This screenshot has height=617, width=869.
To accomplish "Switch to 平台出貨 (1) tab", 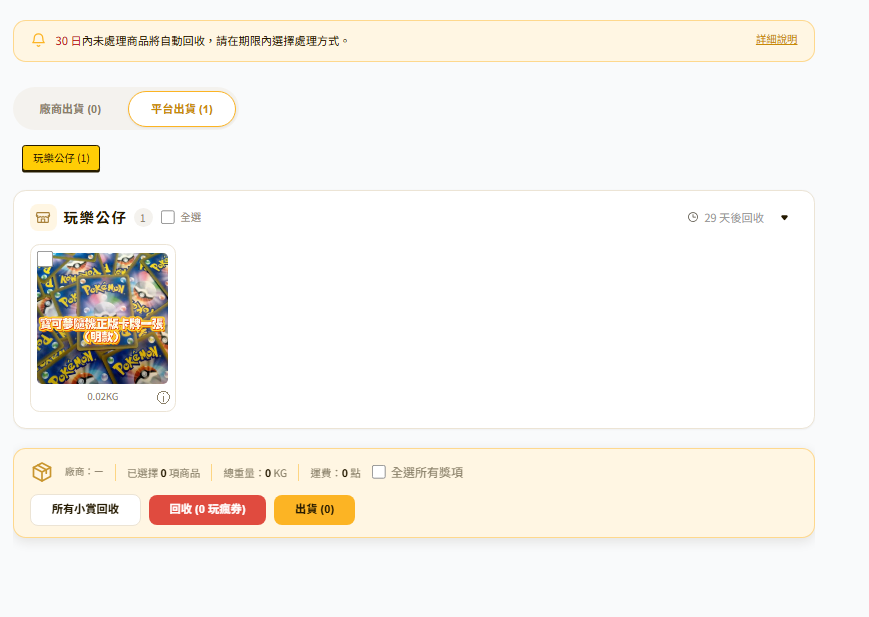I will [182, 109].
